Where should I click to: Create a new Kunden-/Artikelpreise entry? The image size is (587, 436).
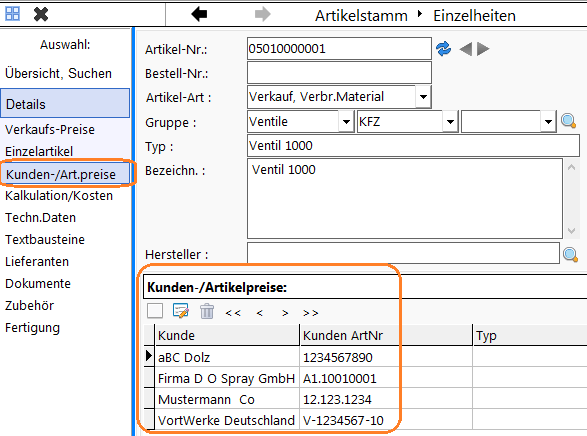click(x=155, y=311)
